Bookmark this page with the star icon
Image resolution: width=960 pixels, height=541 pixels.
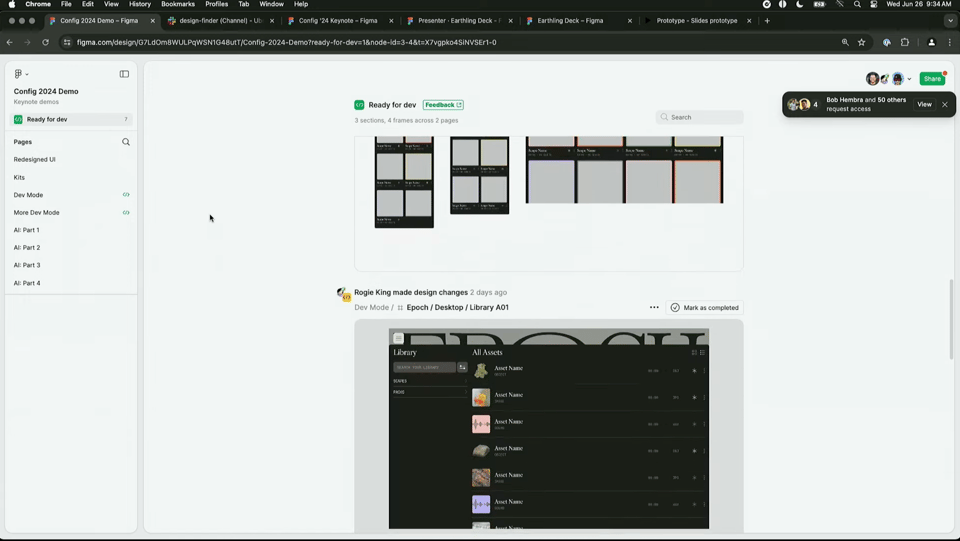[x=861, y=42]
